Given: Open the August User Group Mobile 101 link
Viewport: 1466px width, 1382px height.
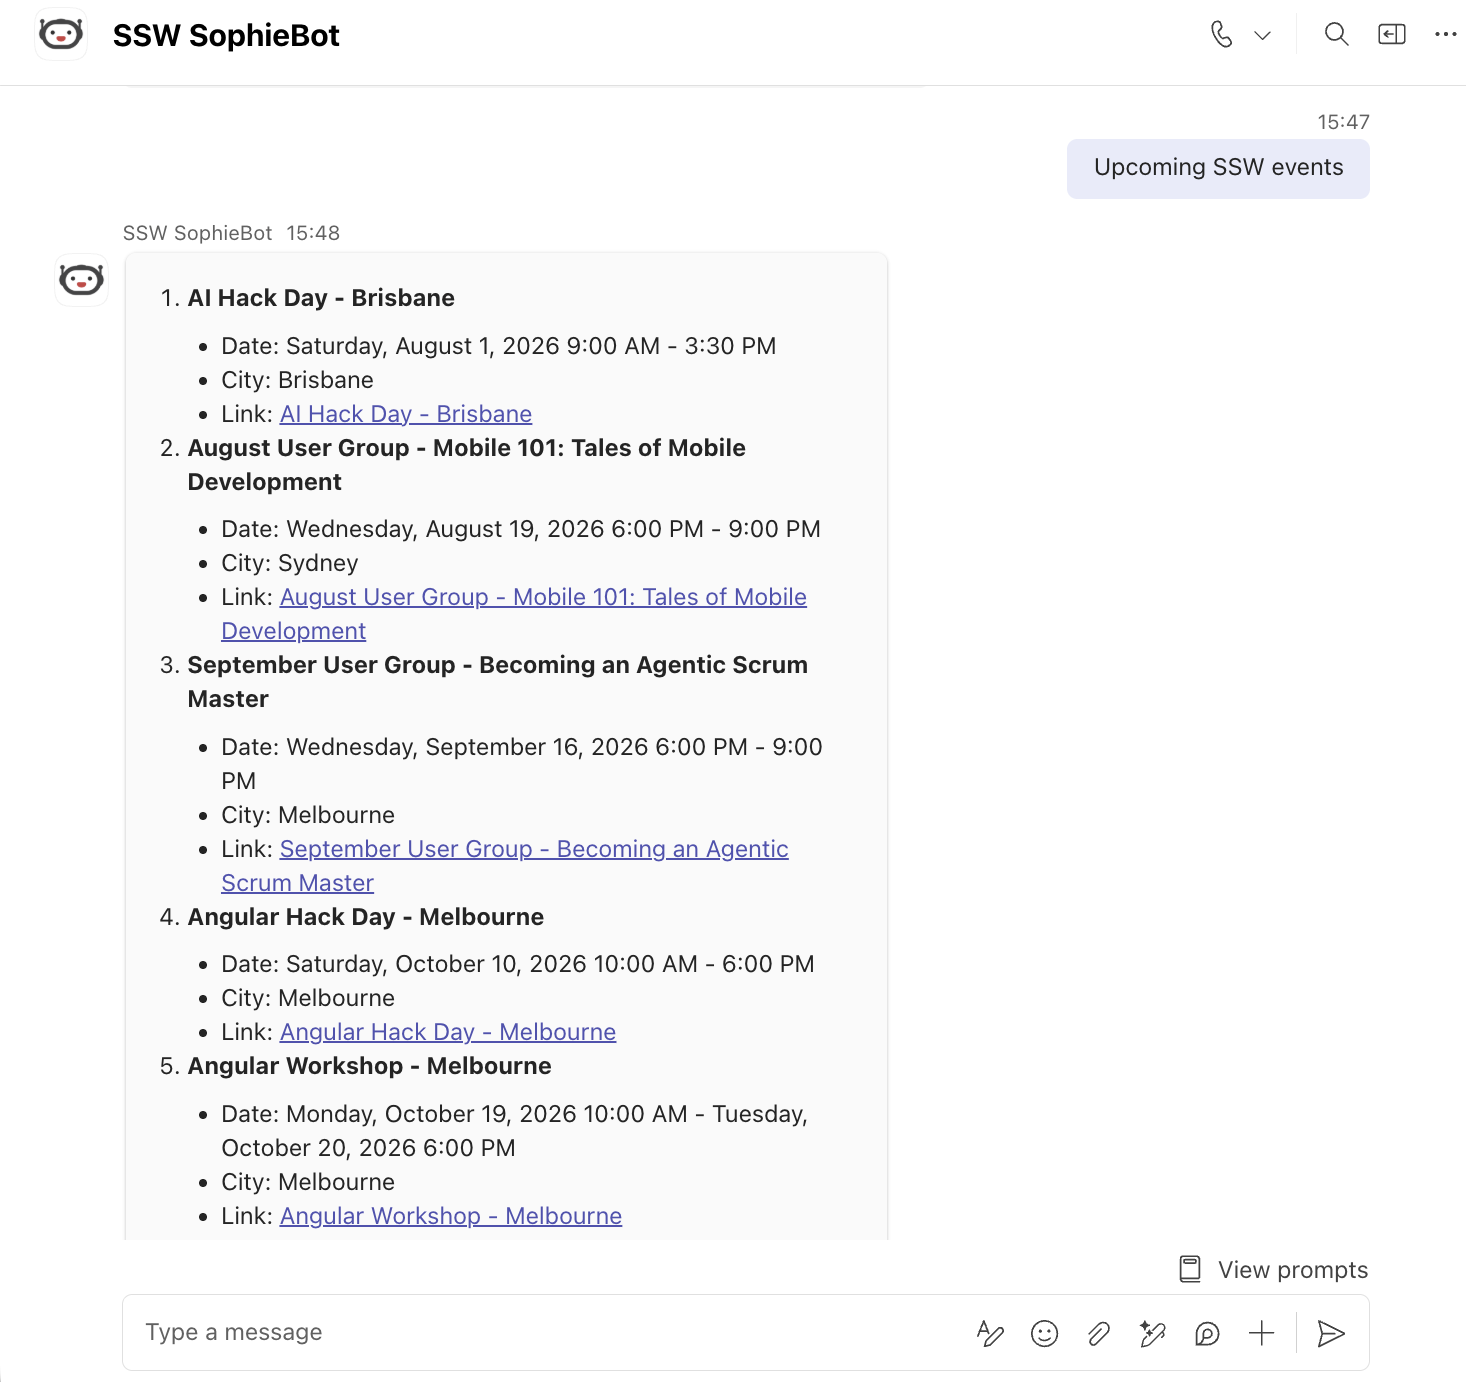Looking at the screenshot, I should (514, 614).
